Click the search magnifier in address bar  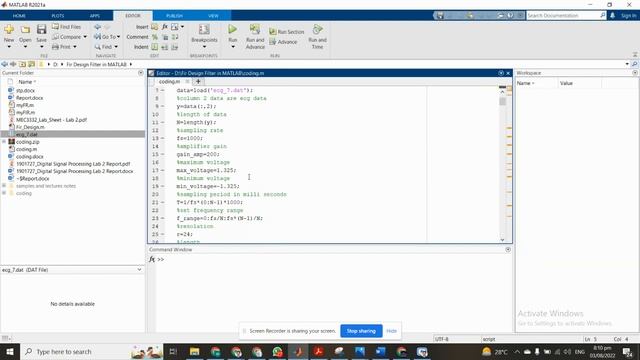click(x=634, y=64)
